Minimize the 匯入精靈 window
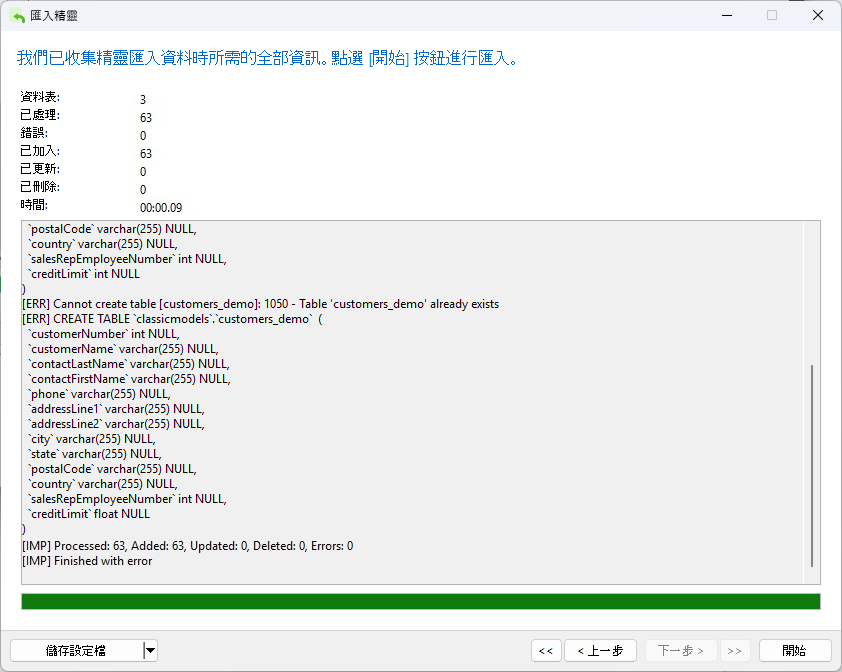842x672 pixels. click(727, 16)
